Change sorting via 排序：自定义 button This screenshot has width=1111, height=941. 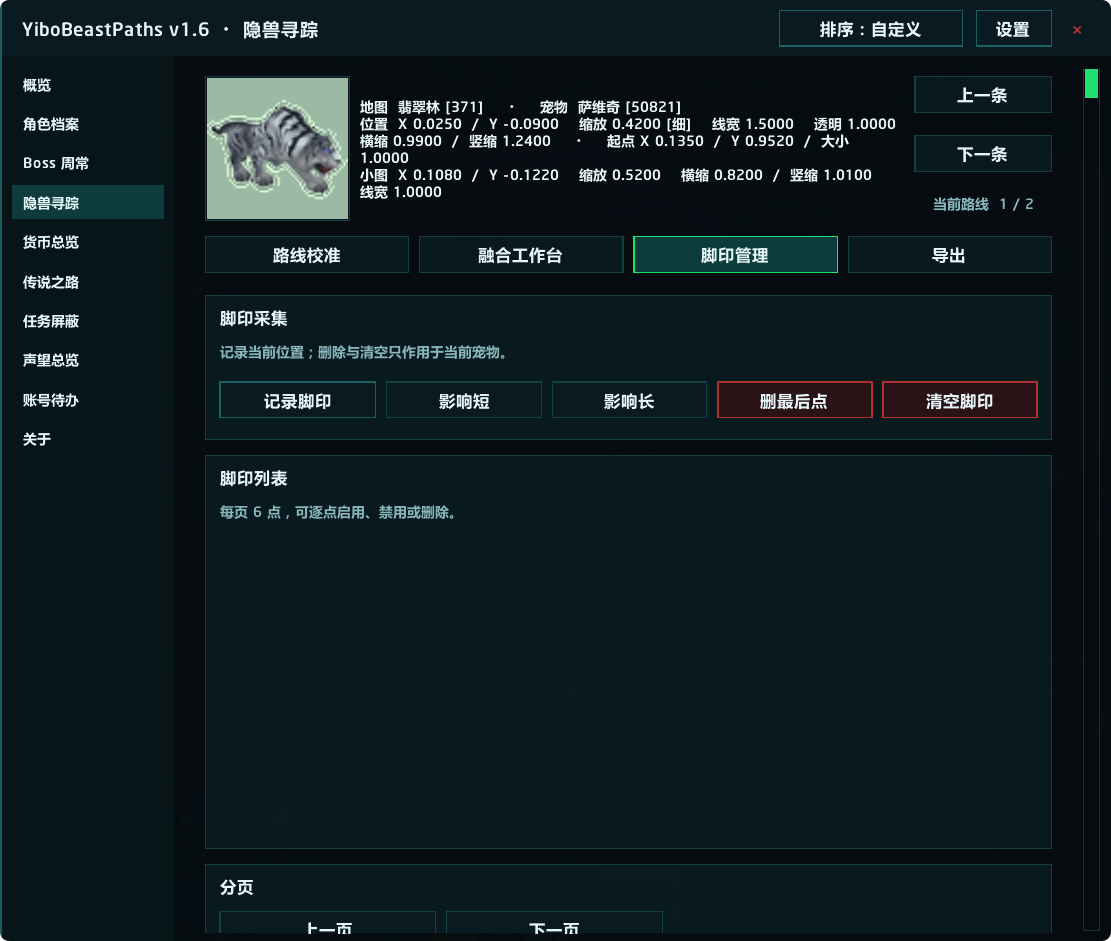tap(870, 29)
